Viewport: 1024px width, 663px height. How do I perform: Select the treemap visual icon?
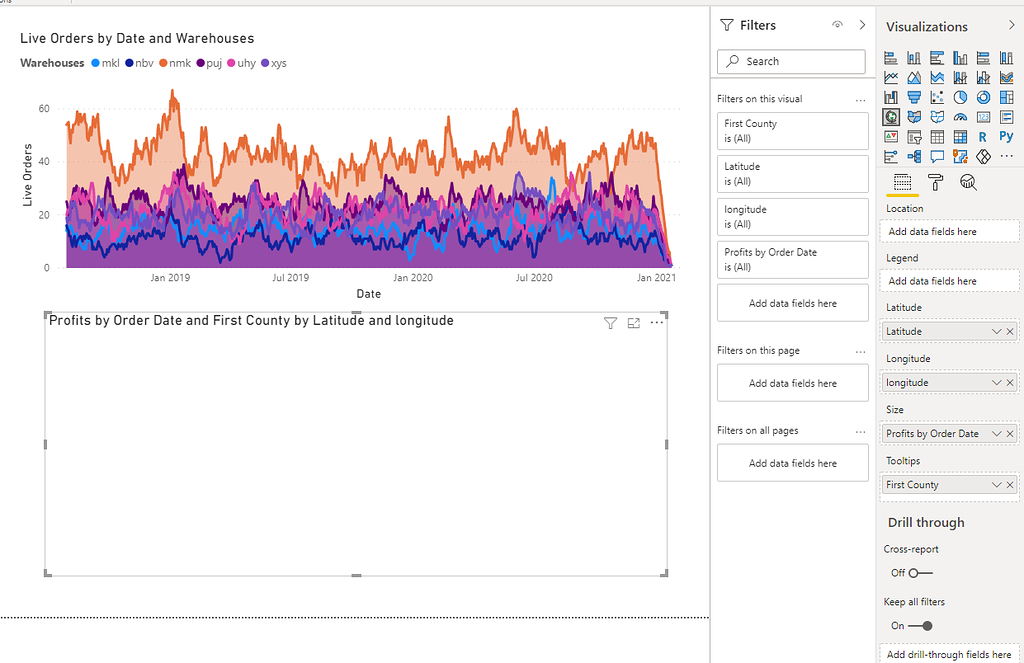click(1006, 97)
